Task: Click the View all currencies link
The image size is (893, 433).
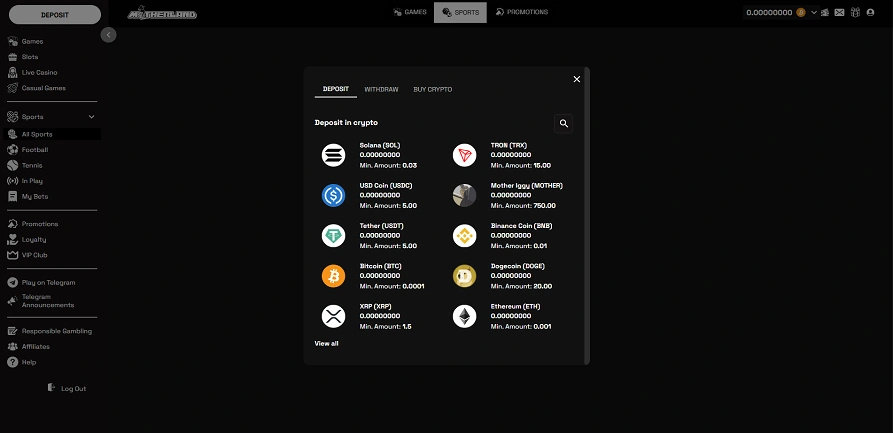Action: click(x=326, y=344)
